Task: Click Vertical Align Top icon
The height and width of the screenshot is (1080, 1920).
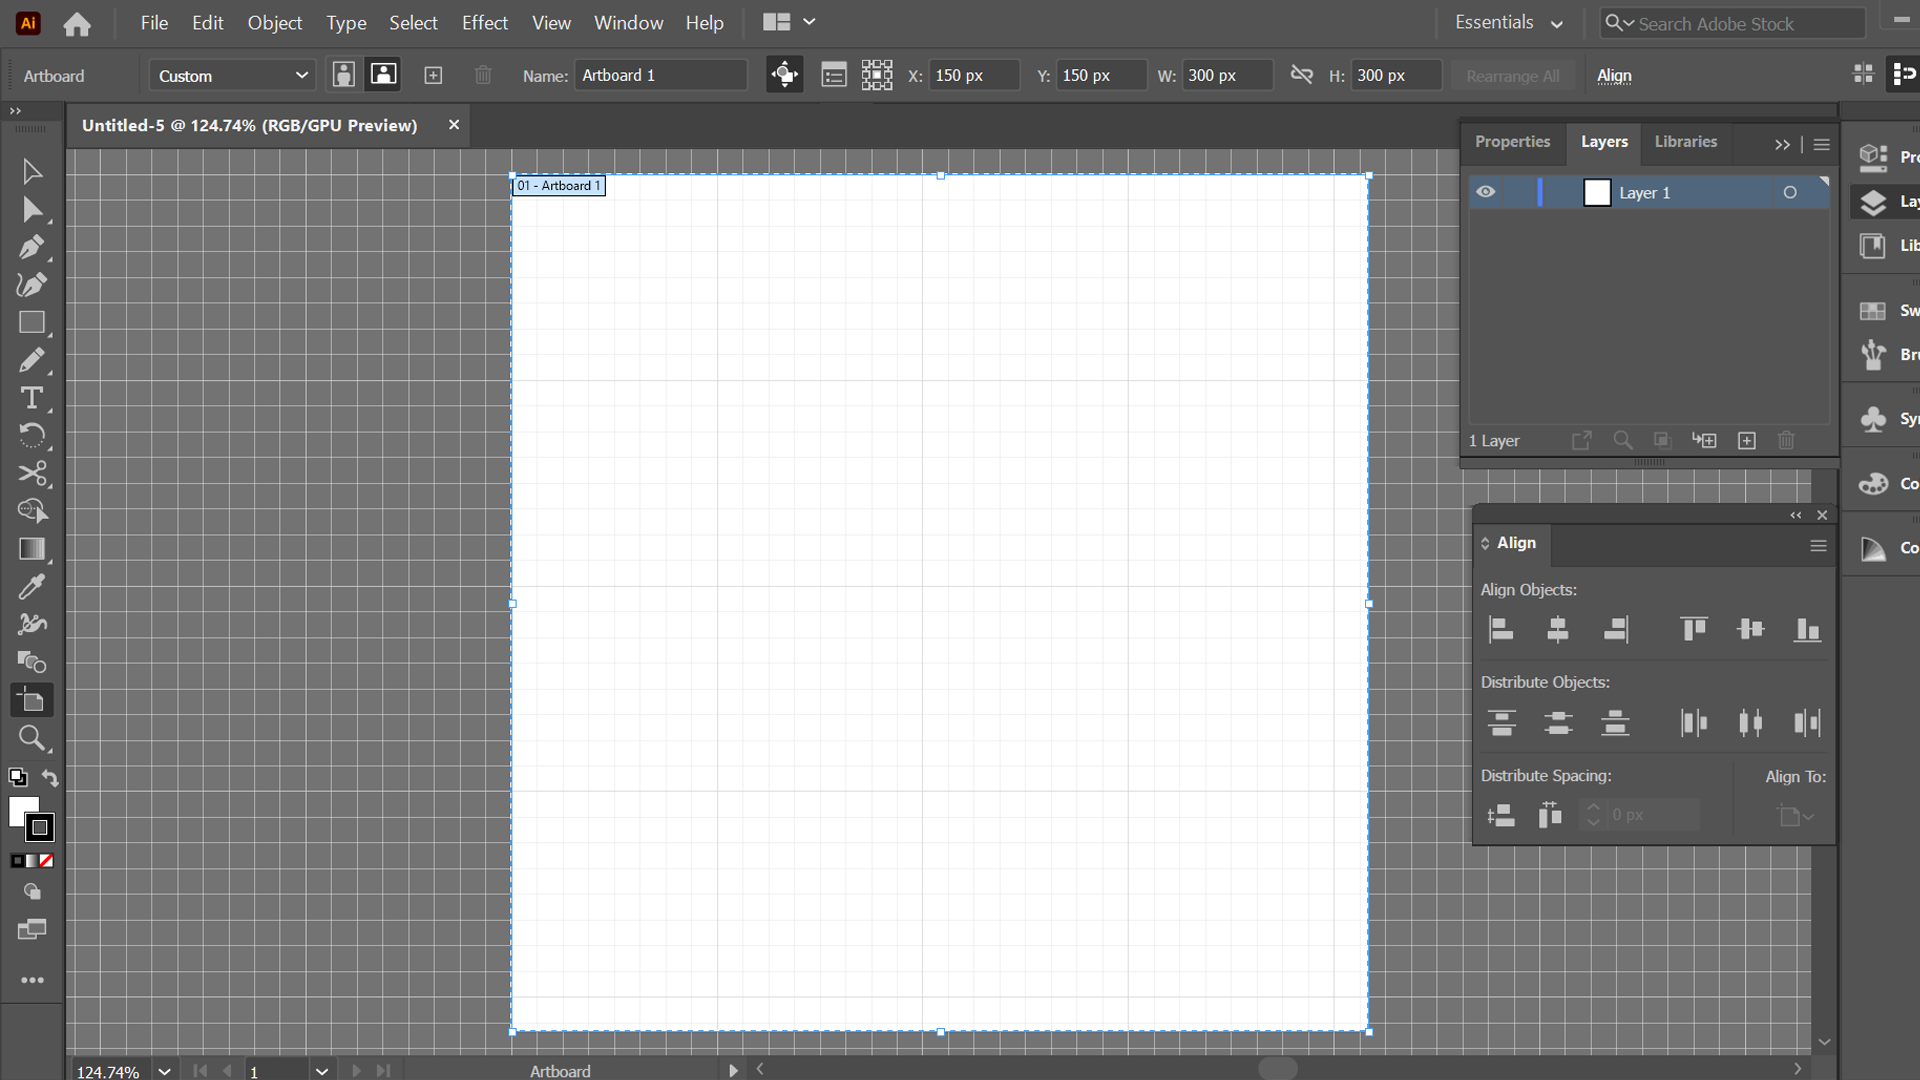Action: [1693, 629]
